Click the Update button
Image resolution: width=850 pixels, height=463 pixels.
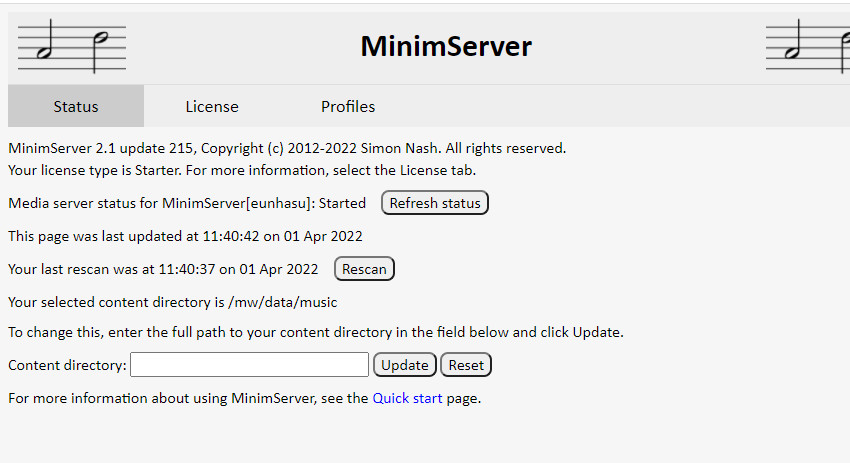point(405,365)
